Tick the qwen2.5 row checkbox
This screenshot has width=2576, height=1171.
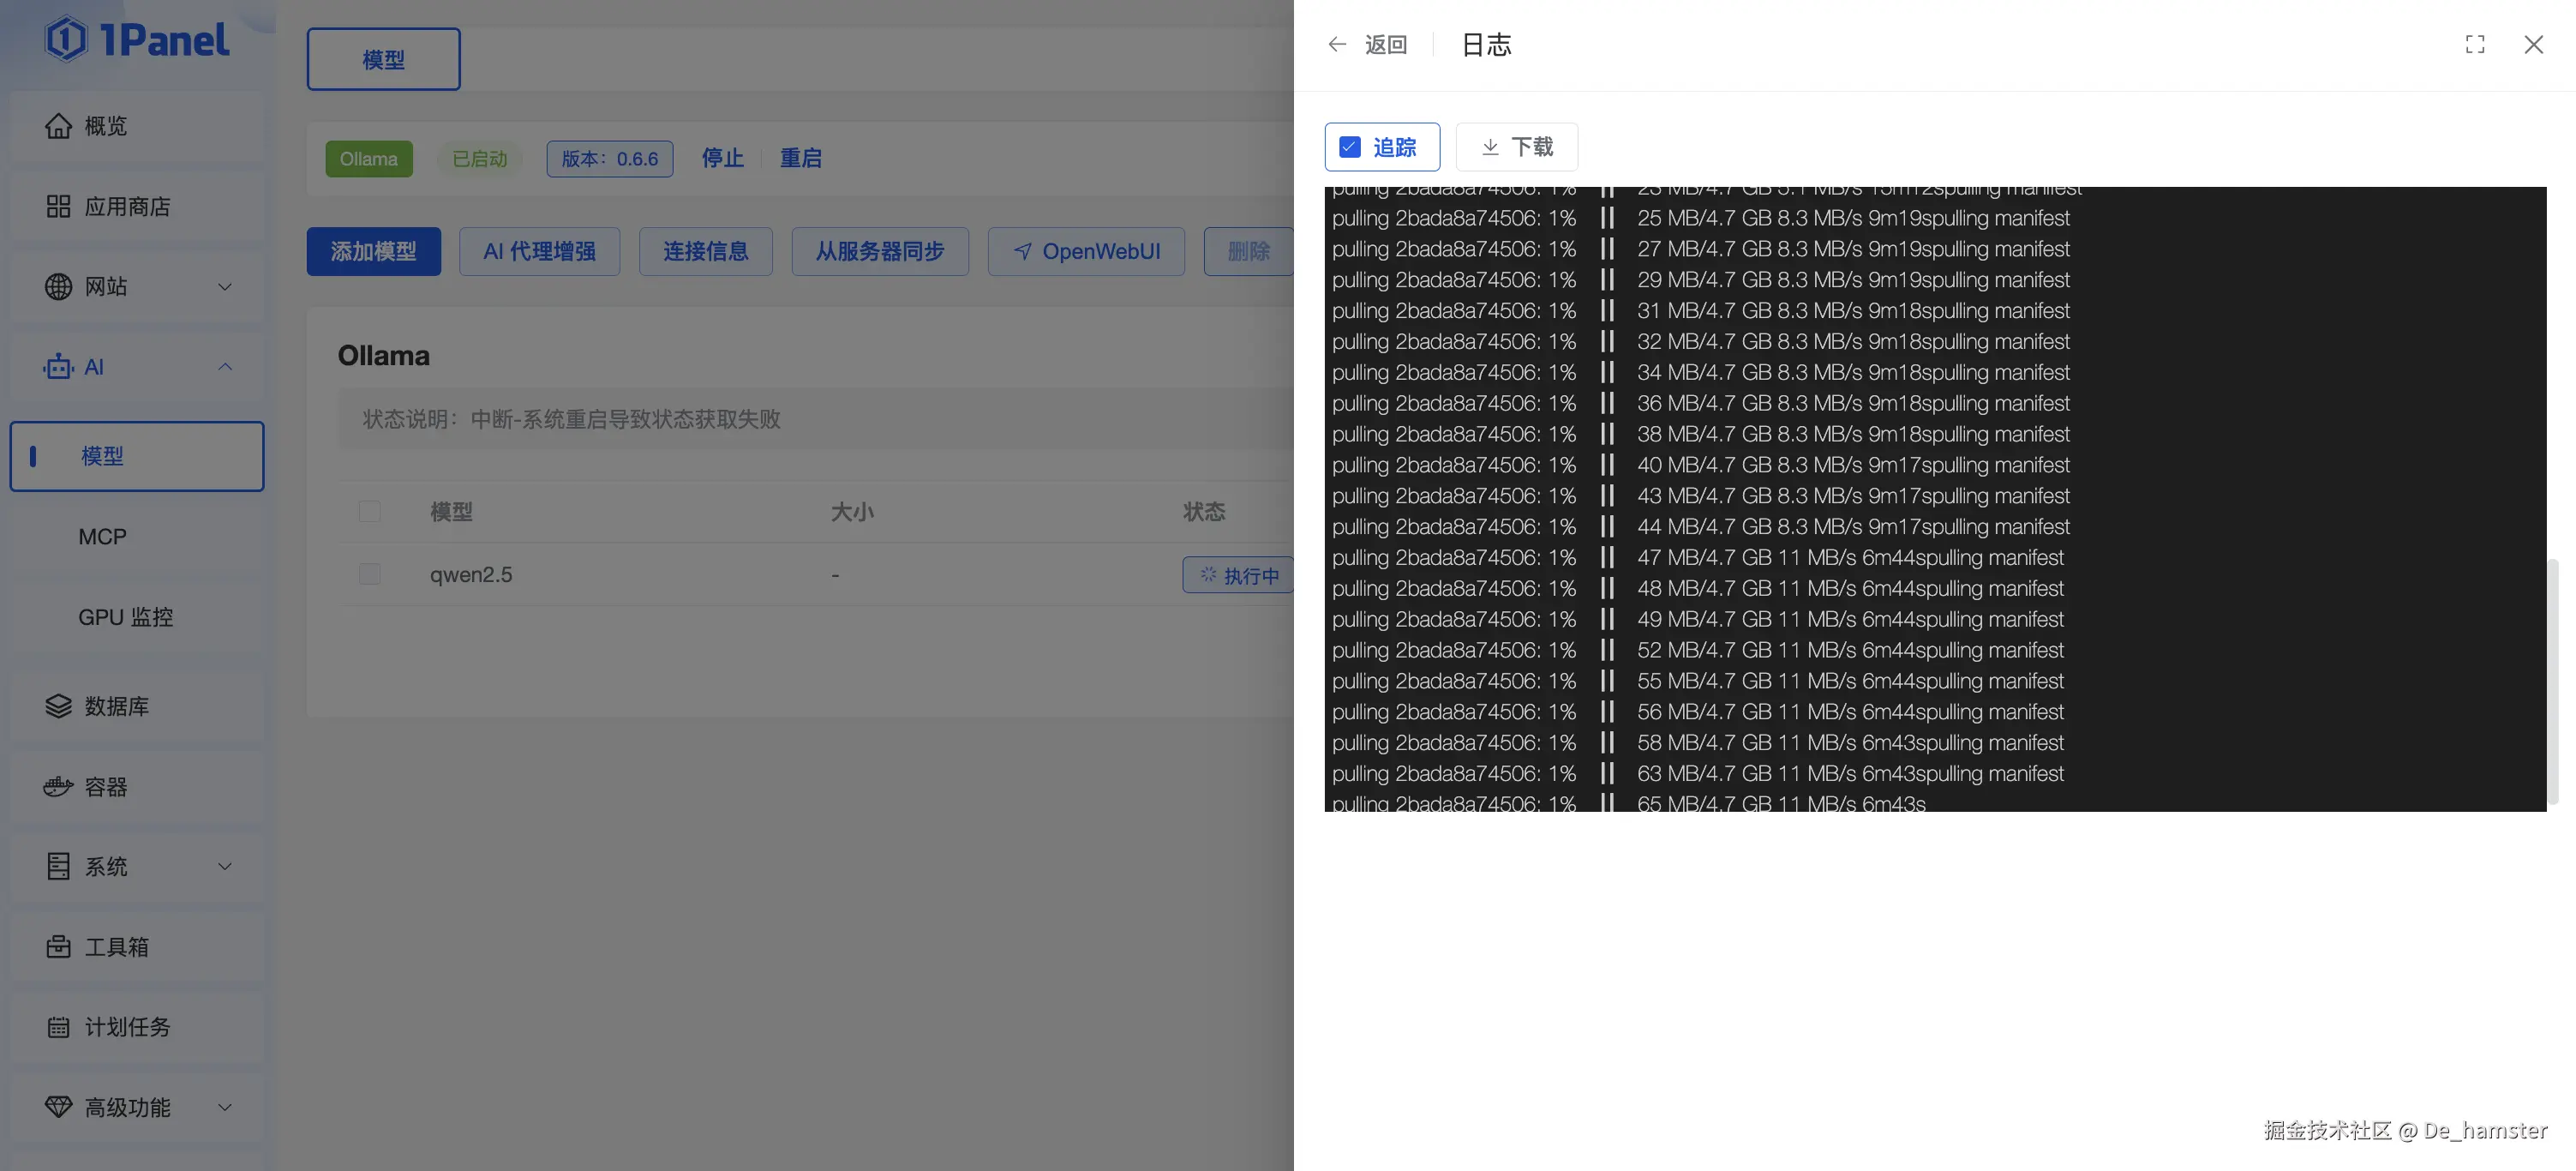[x=370, y=575]
